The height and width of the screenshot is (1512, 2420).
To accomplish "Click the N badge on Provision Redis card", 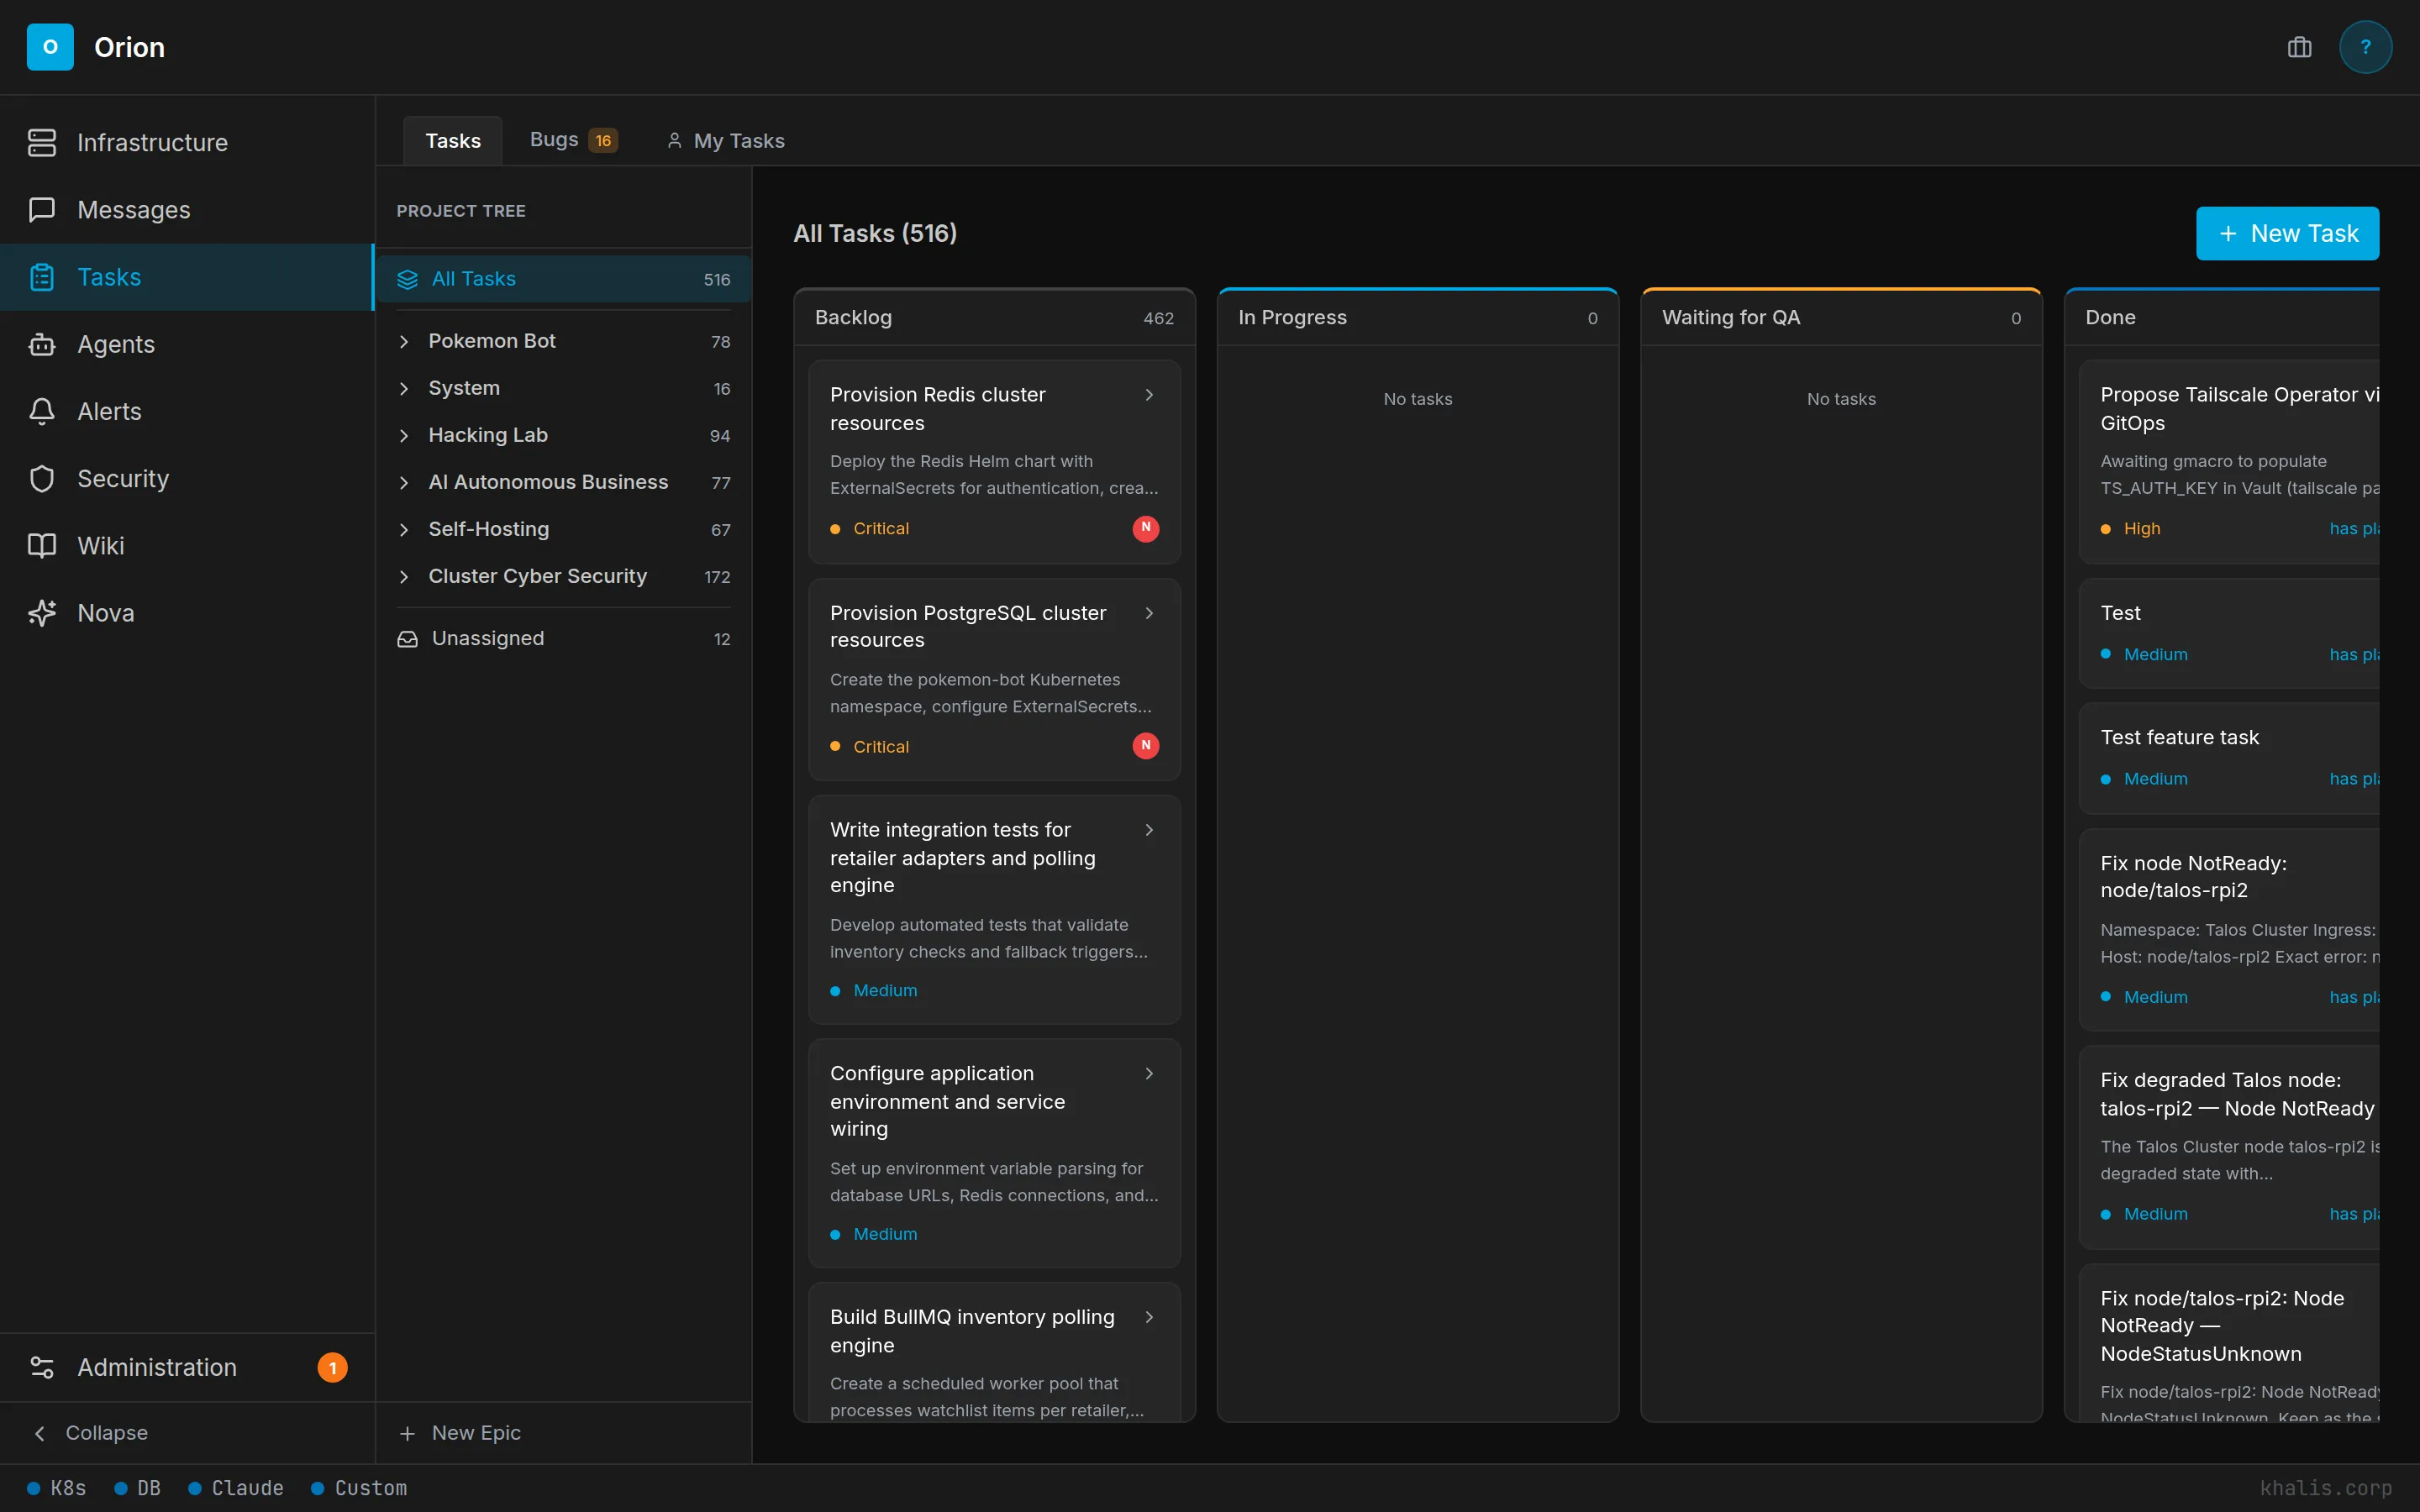I will pos(1146,528).
